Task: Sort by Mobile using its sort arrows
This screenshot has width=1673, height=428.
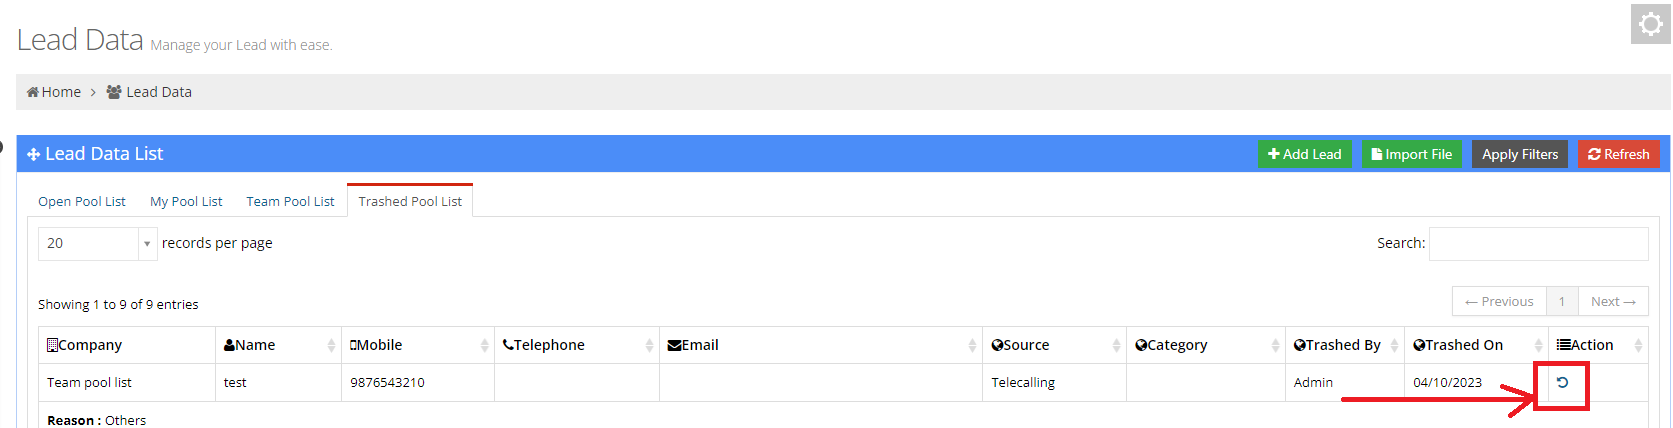Action: pos(484,345)
